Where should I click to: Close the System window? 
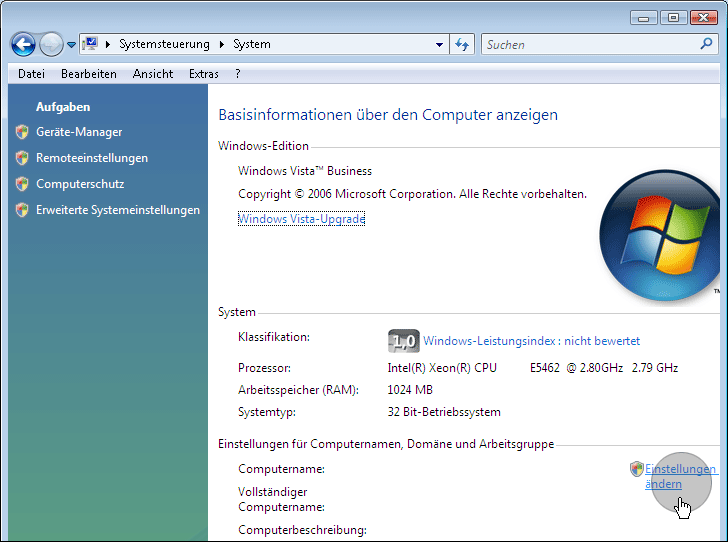[x=704, y=18]
